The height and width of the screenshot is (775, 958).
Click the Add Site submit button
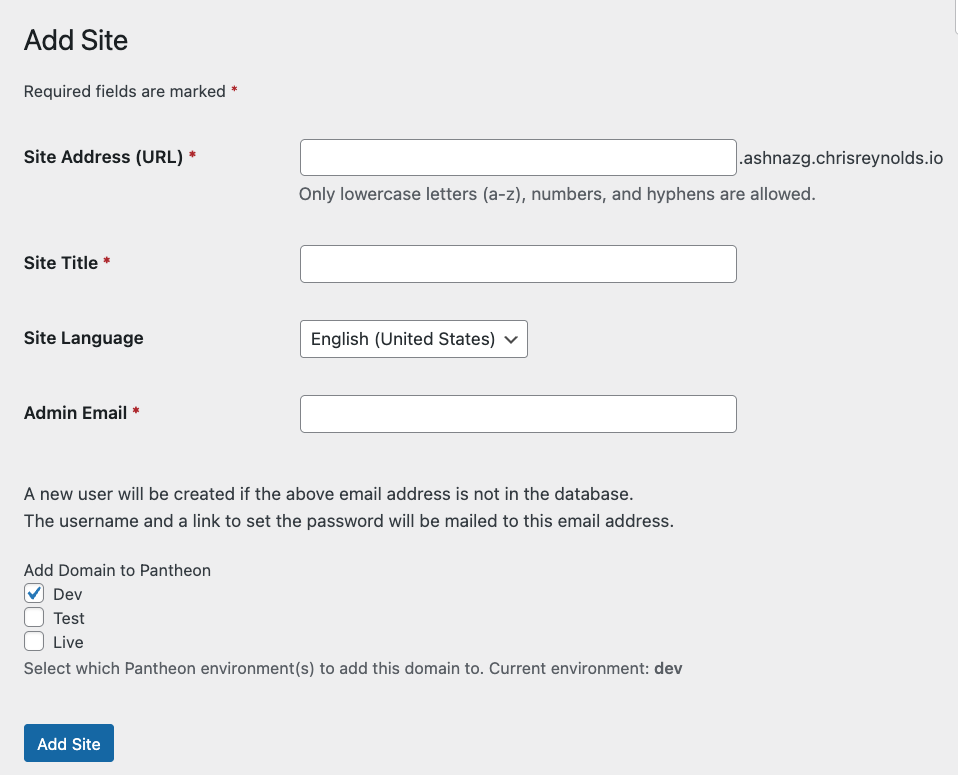(68, 743)
